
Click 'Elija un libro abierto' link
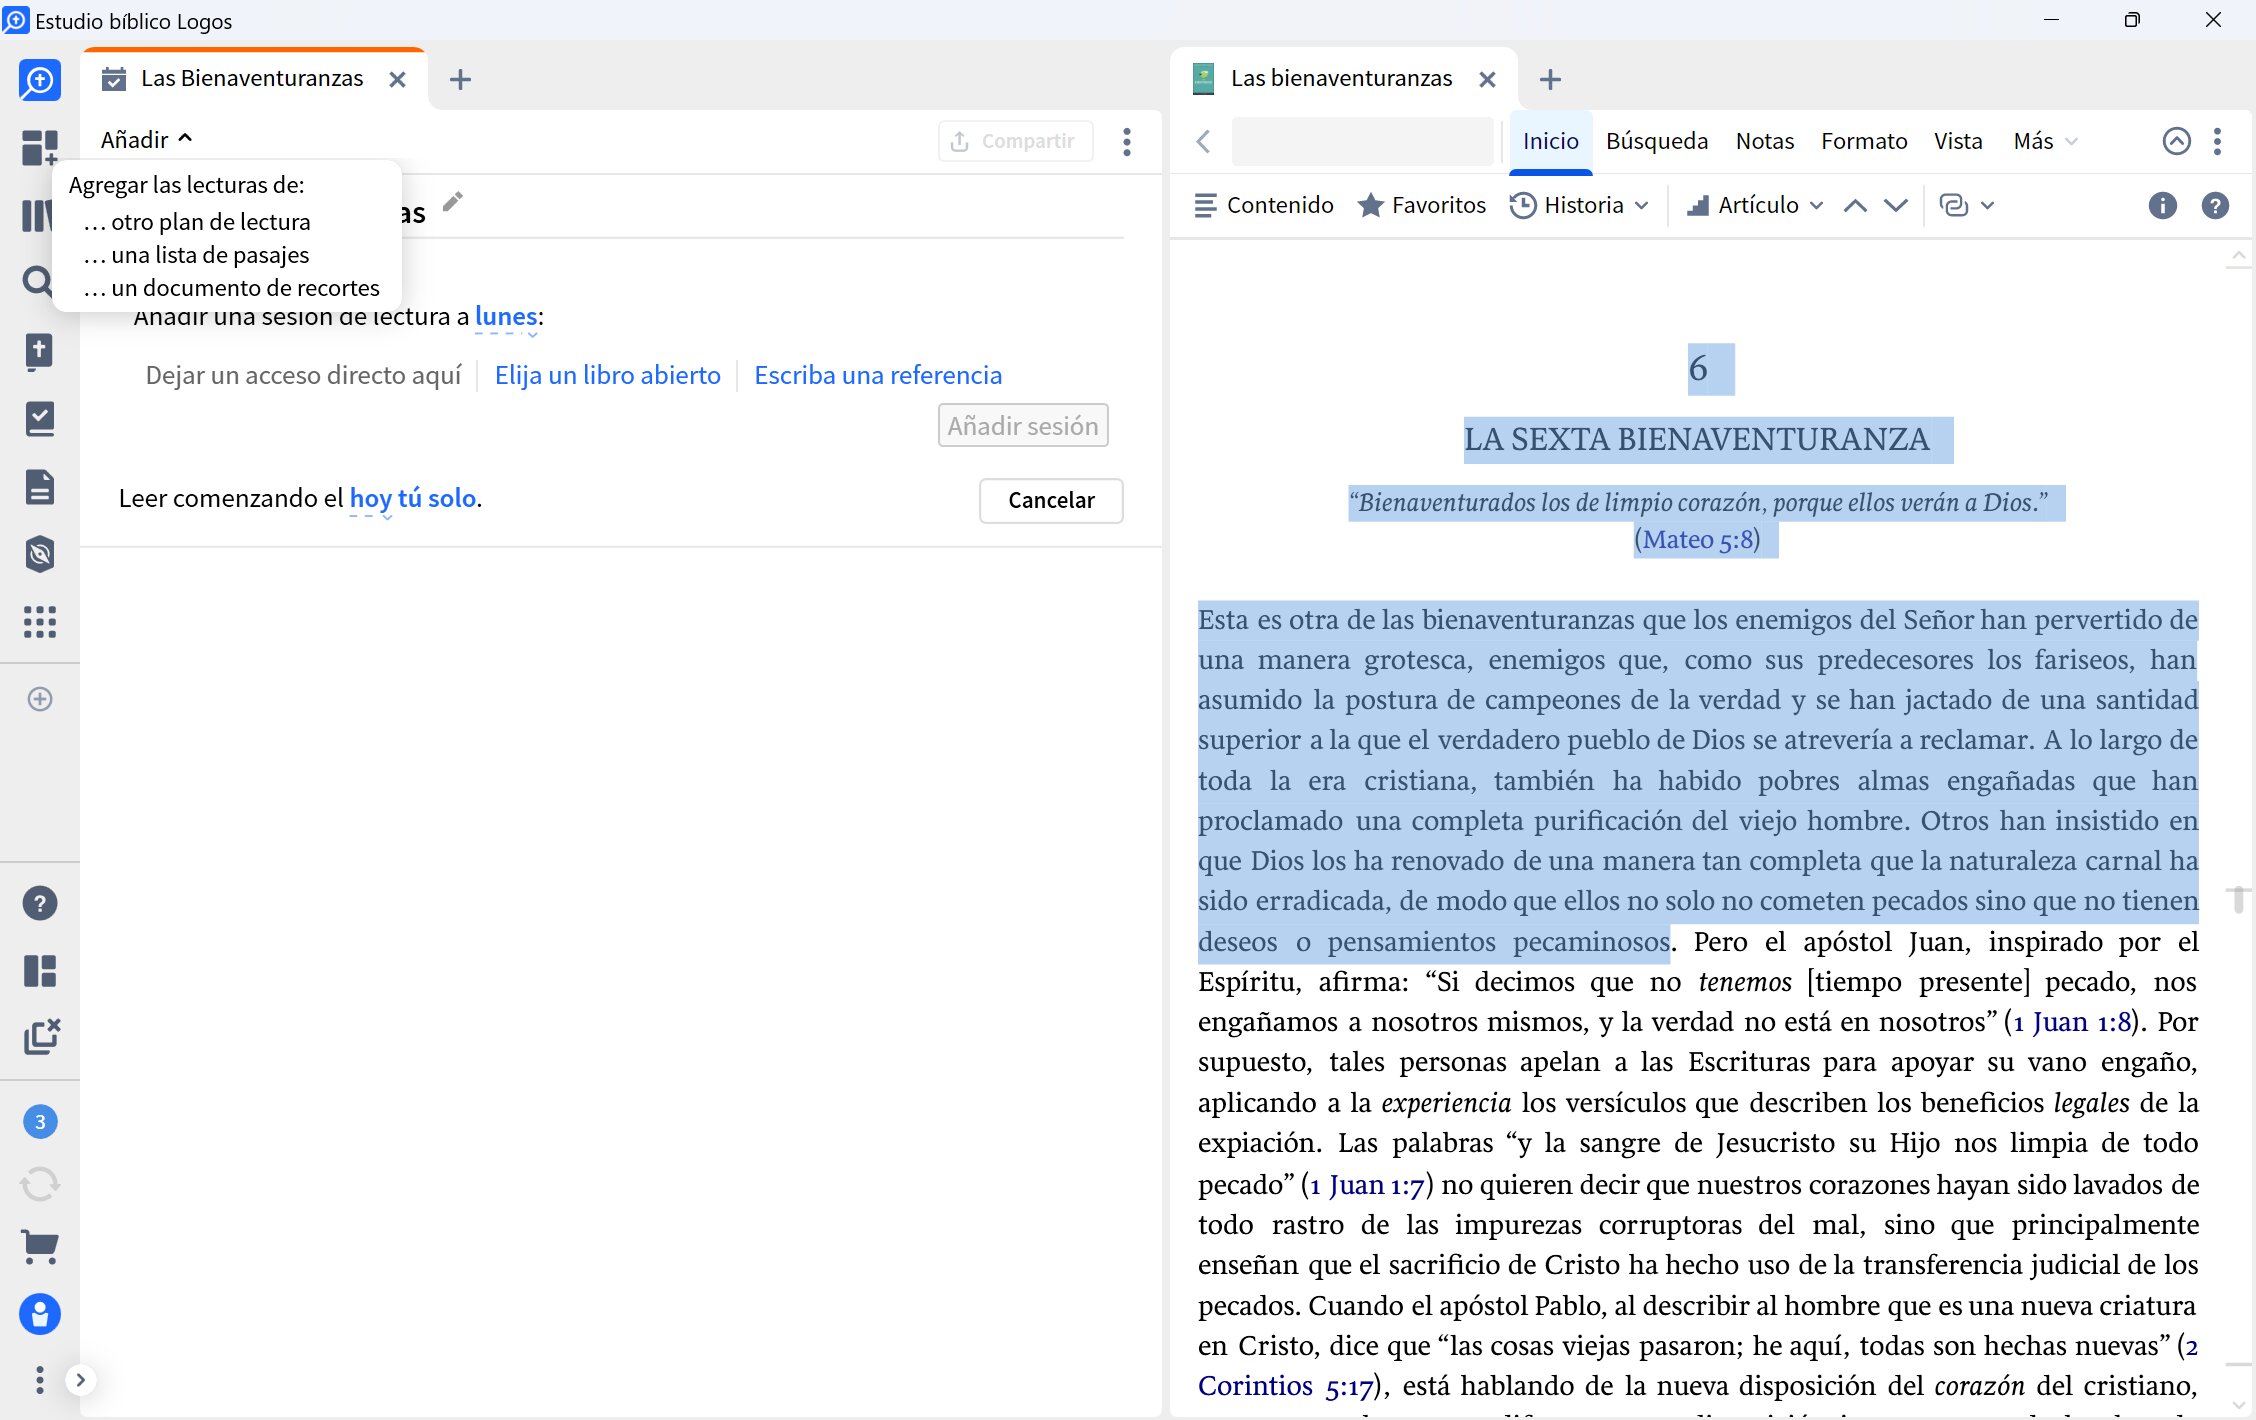click(x=608, y=375)
